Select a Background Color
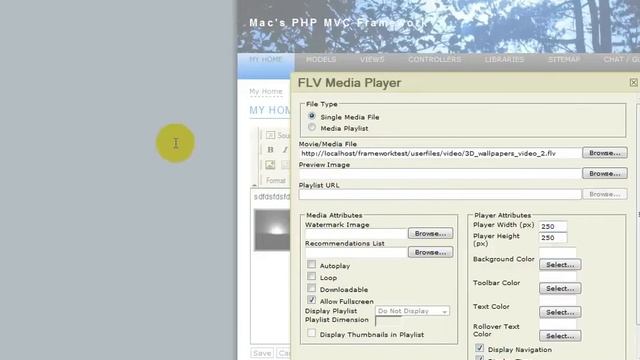 click(x=560, y=265)
